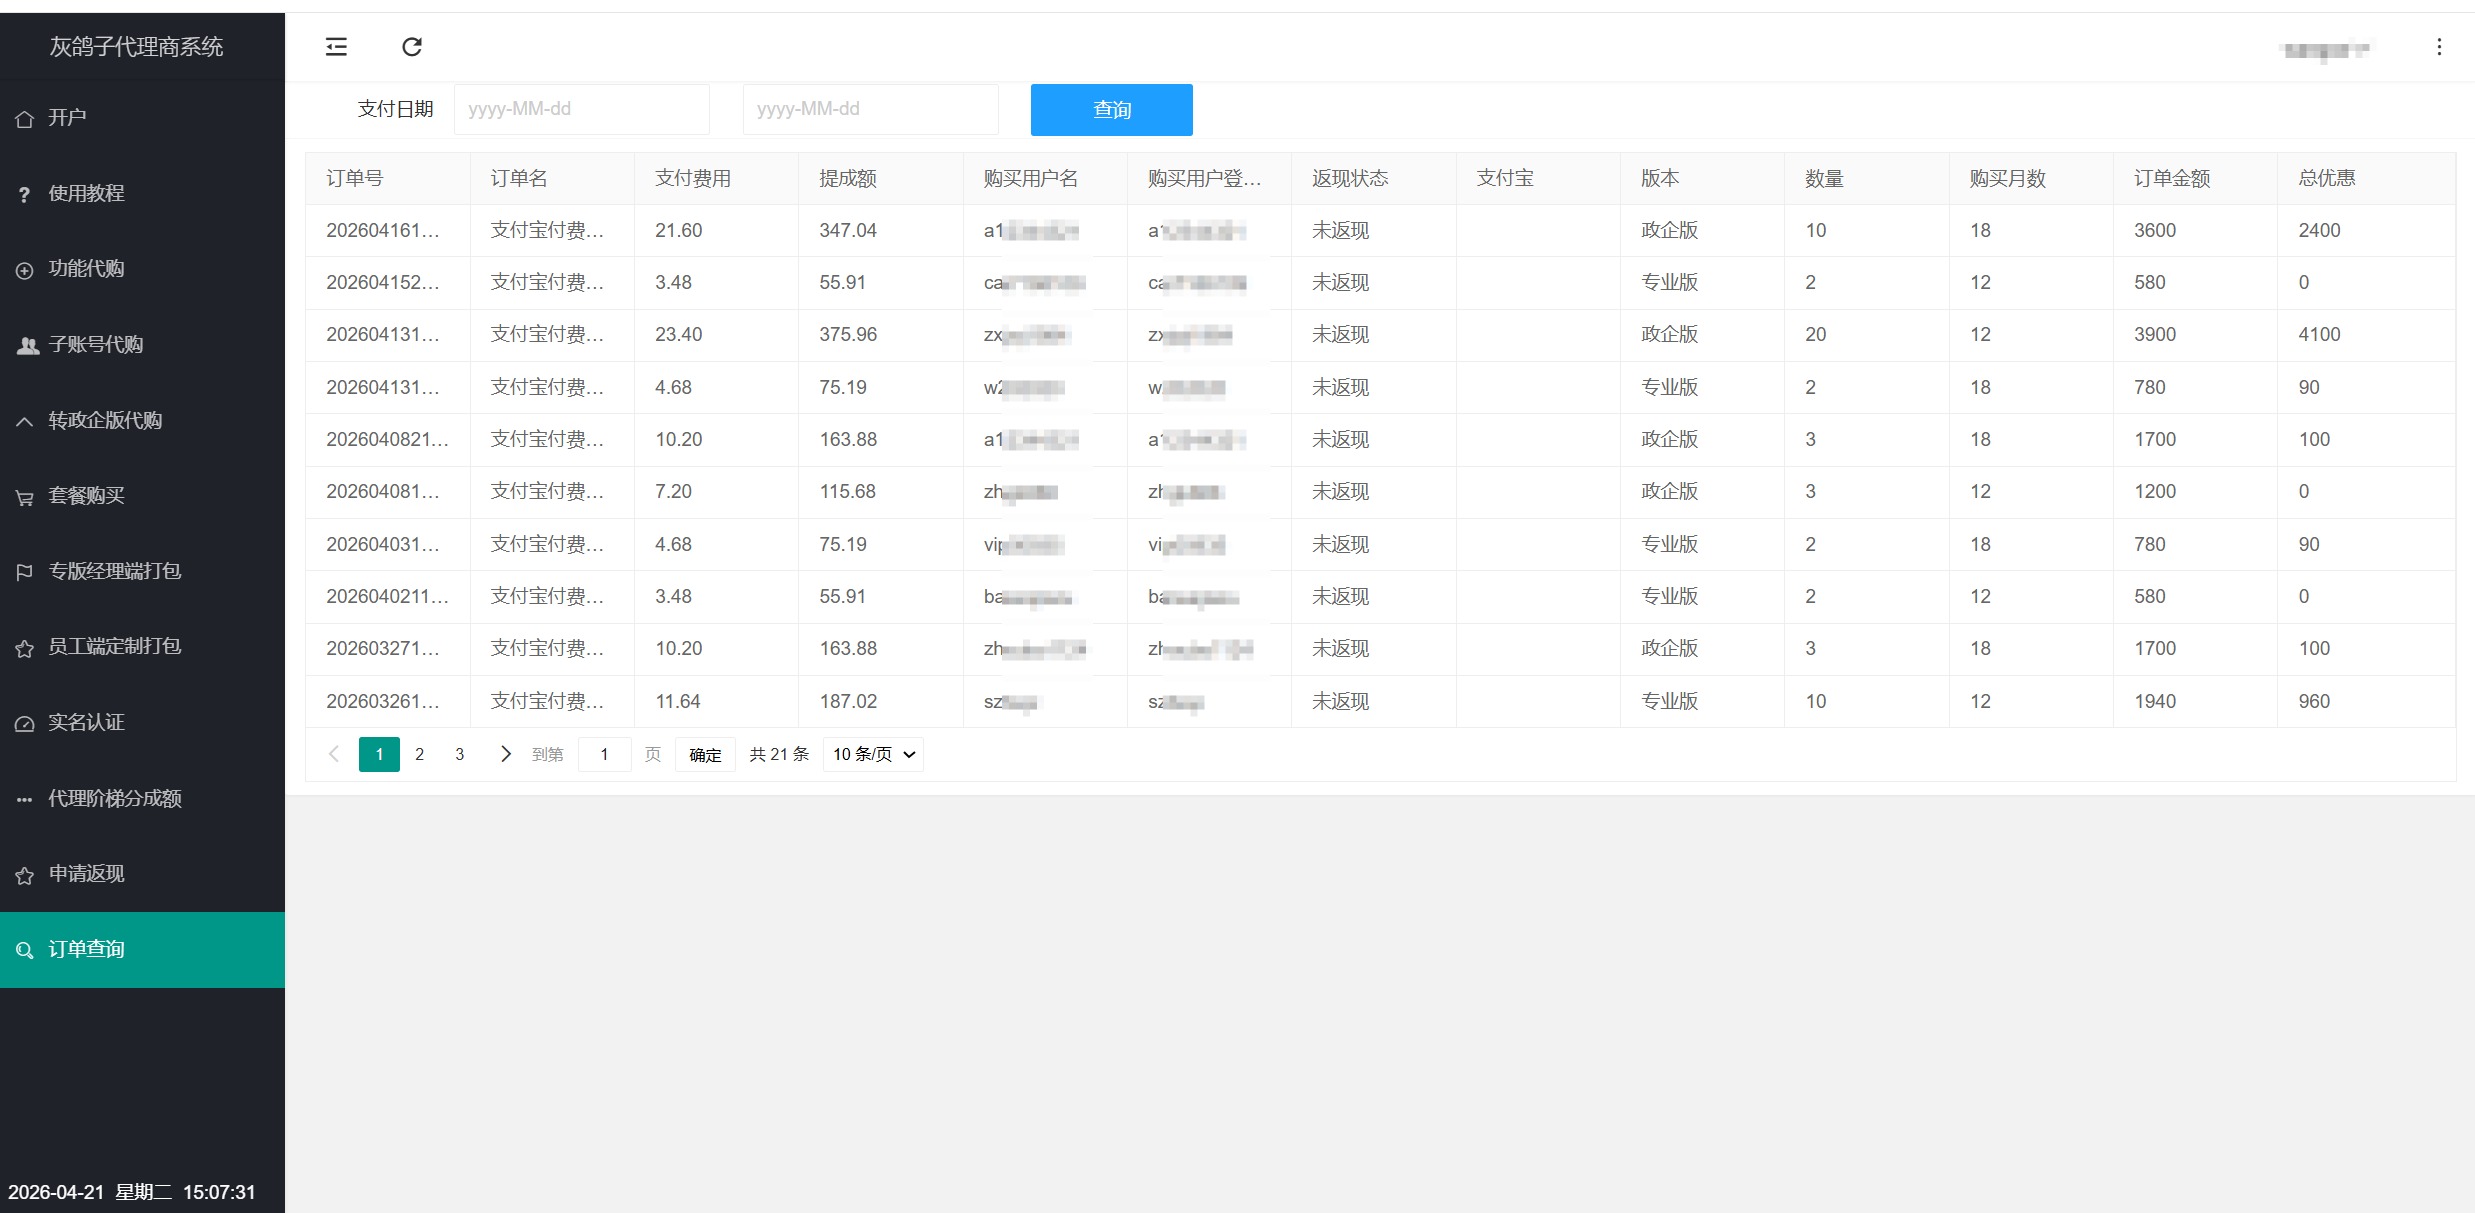
Task: Jump to page 2 in pagination
Action: click(x=420, y=755)
